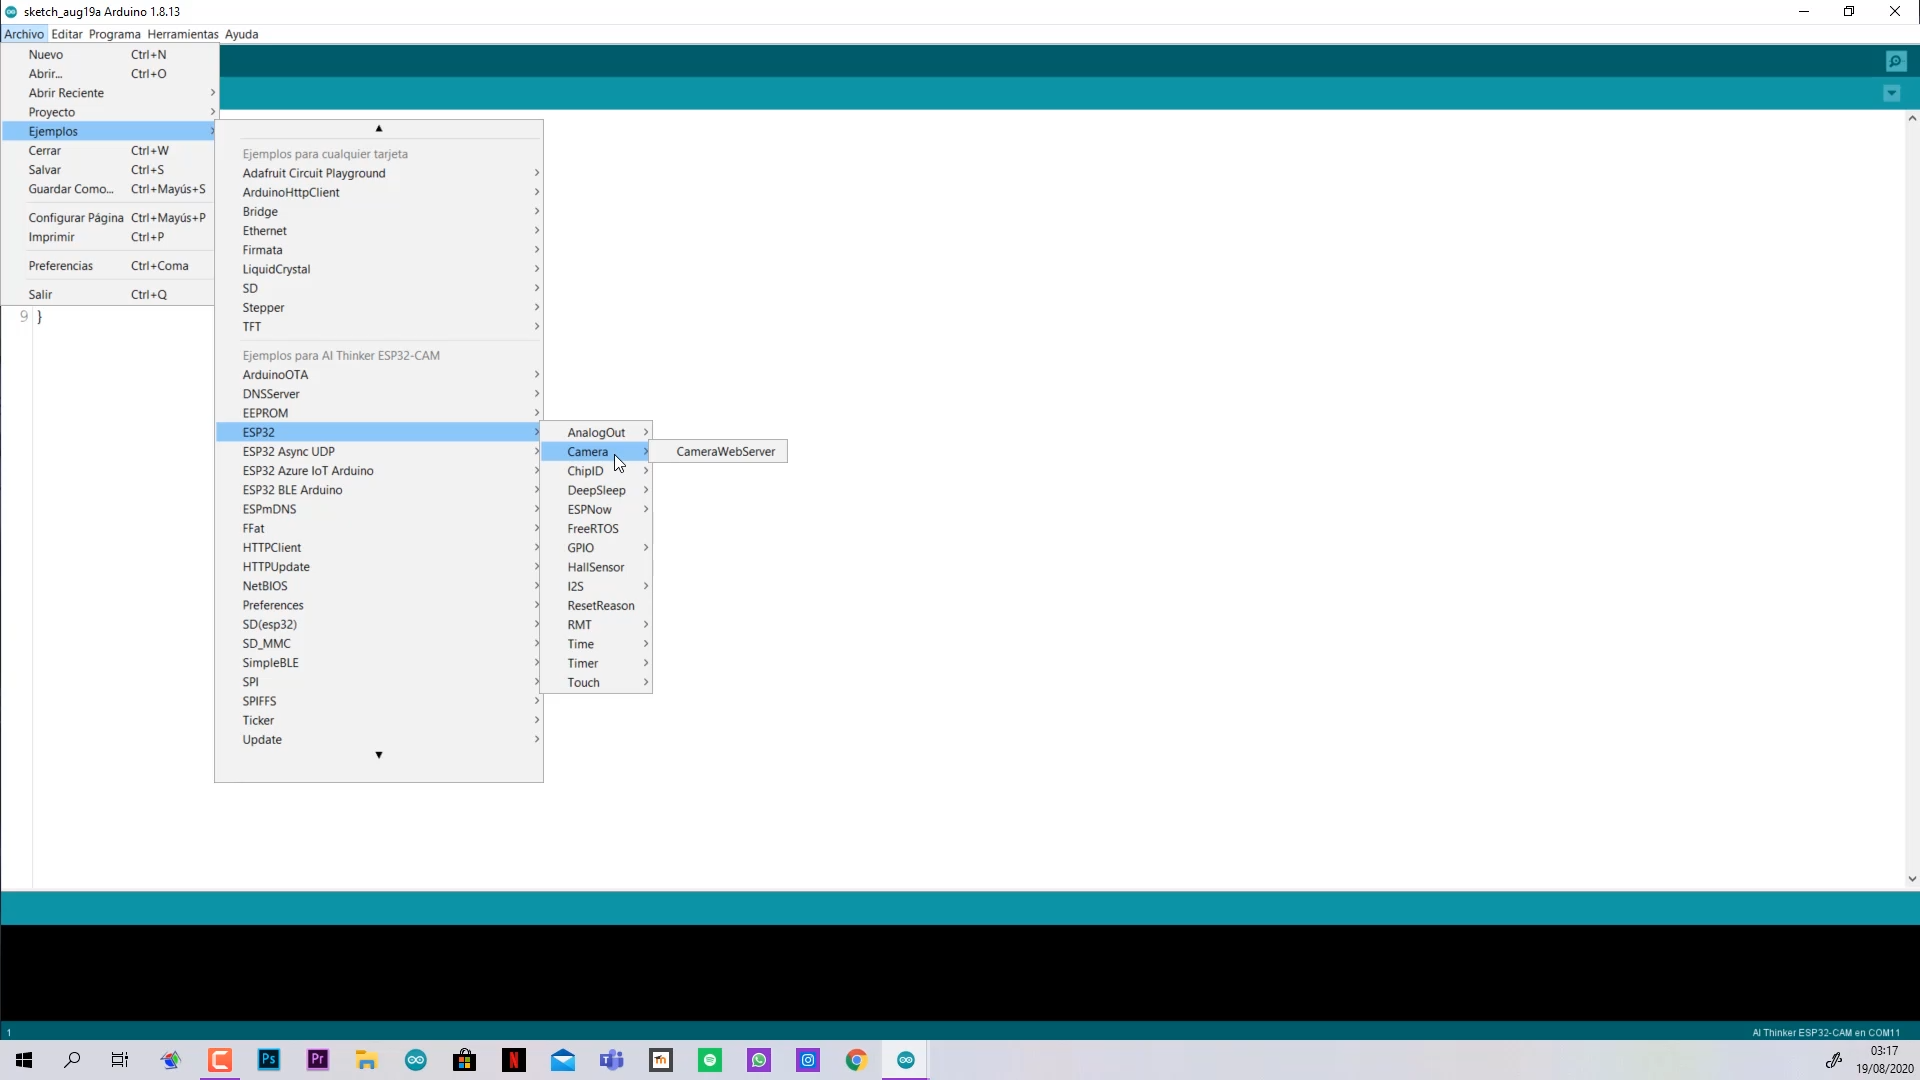This screenshot has width=1920, height=1080.
Task: Click the Windows Start button
Action: [x=24, y=1060]
